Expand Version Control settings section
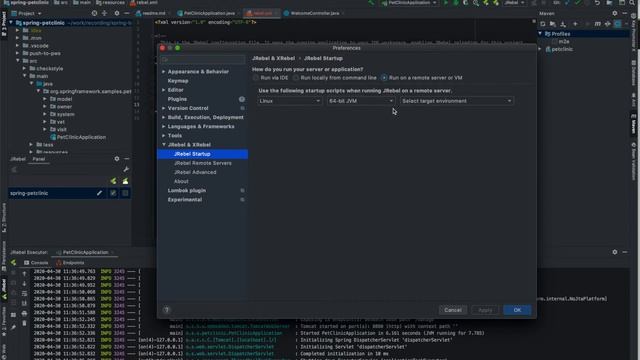The width and height of the screenshot is (640, 360). 164,108
